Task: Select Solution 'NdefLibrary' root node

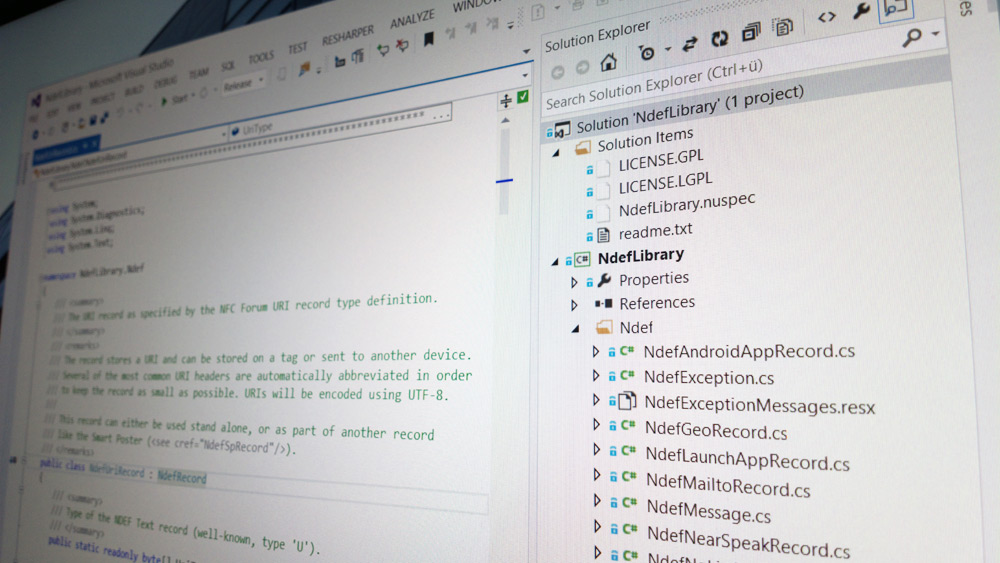Action: (x=690, y=108)
